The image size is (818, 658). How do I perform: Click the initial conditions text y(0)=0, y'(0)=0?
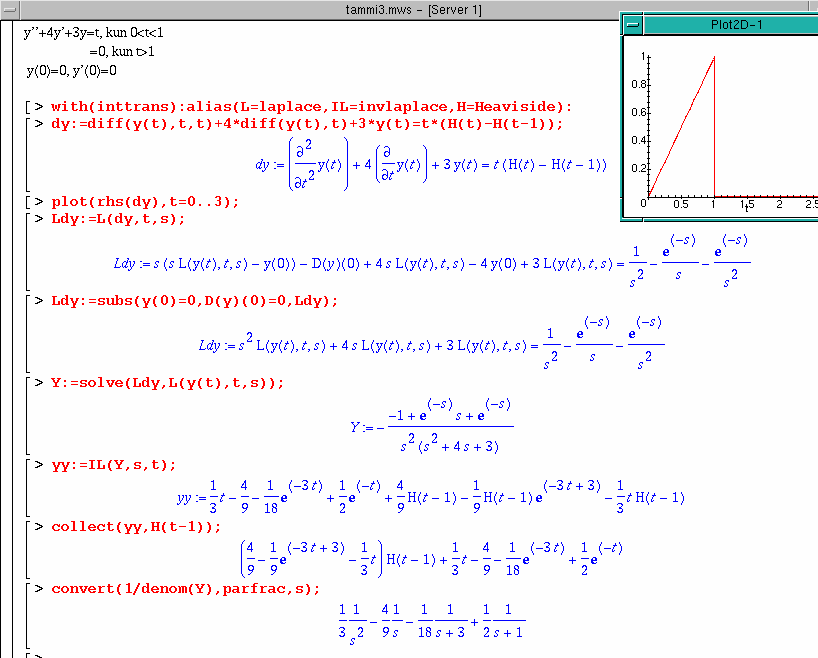(72, 71)
